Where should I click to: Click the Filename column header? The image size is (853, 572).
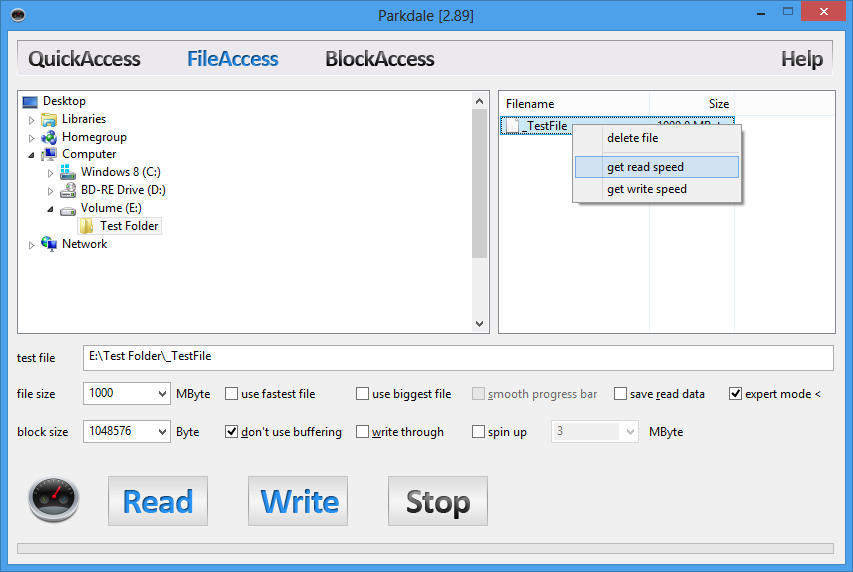tap(574, 104)
